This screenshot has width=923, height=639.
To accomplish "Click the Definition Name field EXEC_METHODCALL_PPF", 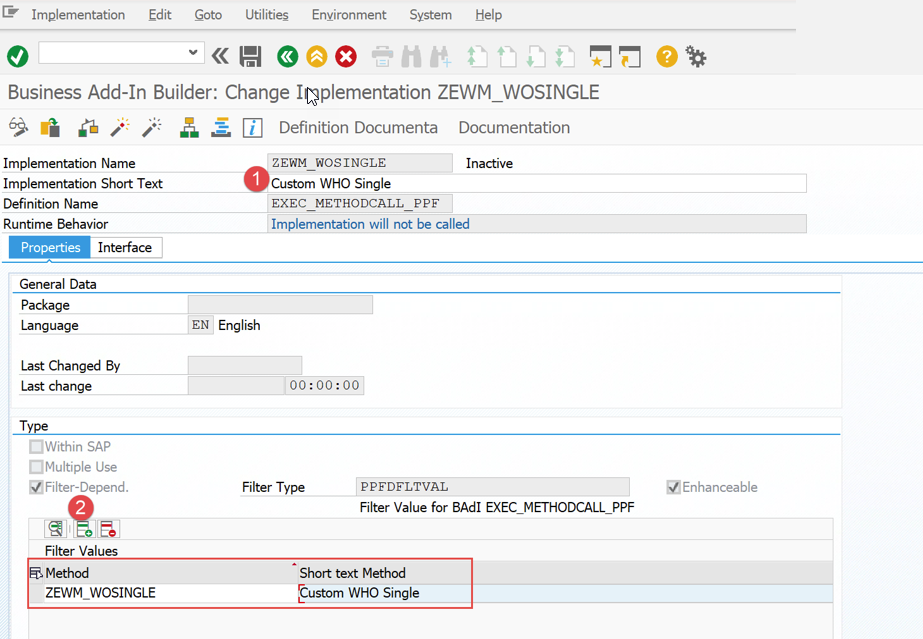I will pyautogui.click(x=360, y=204).
